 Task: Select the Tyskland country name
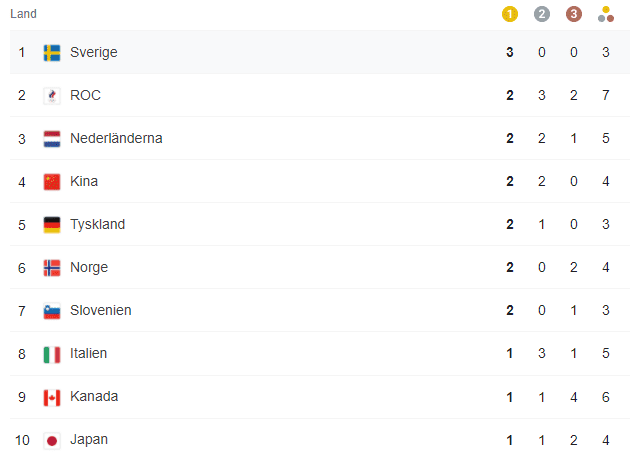coord(97,225)
